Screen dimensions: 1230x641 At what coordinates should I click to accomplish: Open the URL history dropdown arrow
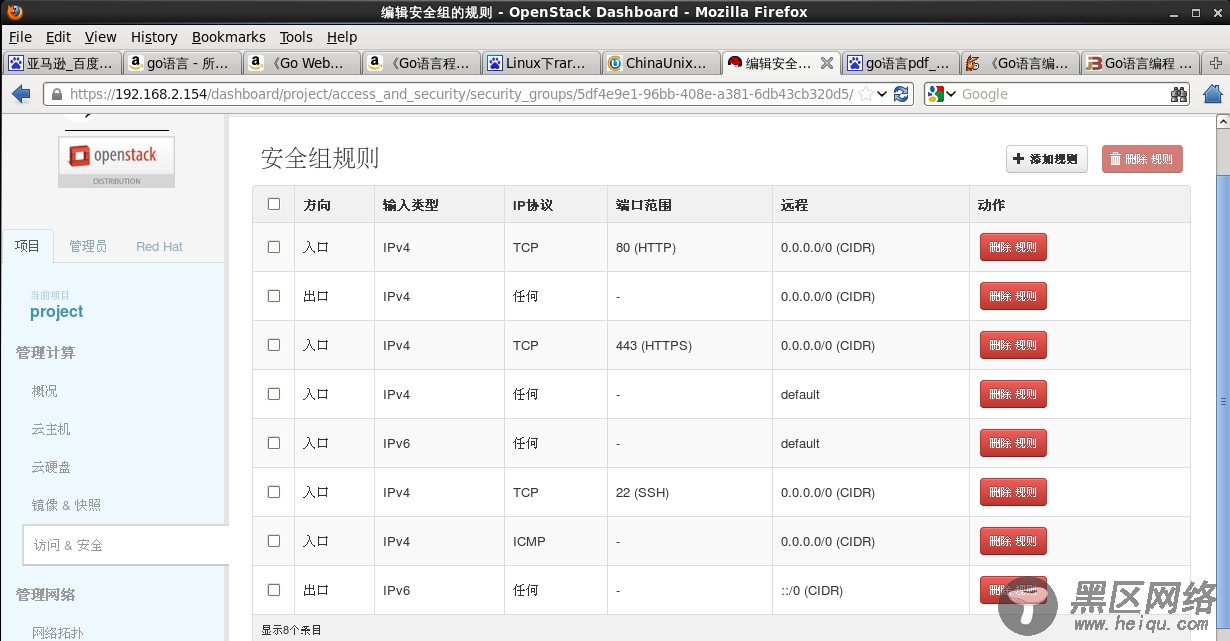click(882, 94)
